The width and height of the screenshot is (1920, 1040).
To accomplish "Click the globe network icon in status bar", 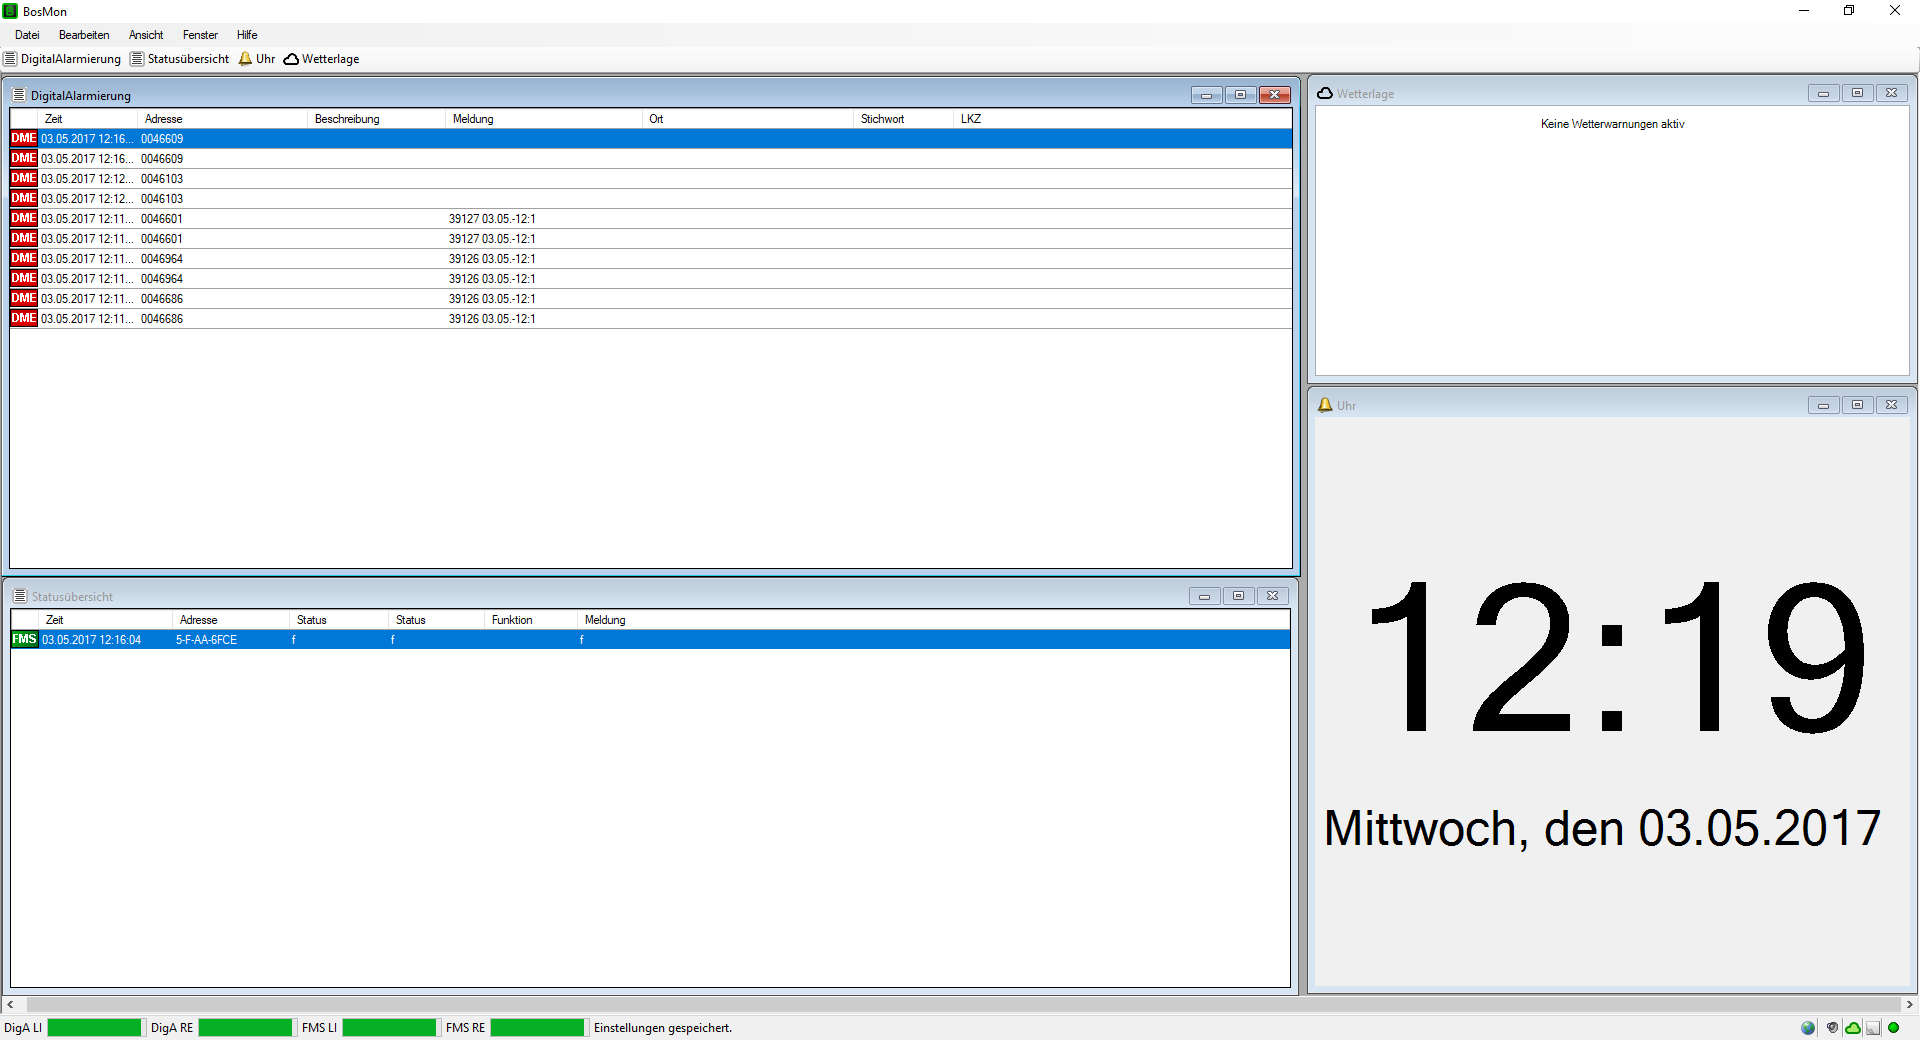I will click(x=1807, y=1028).
